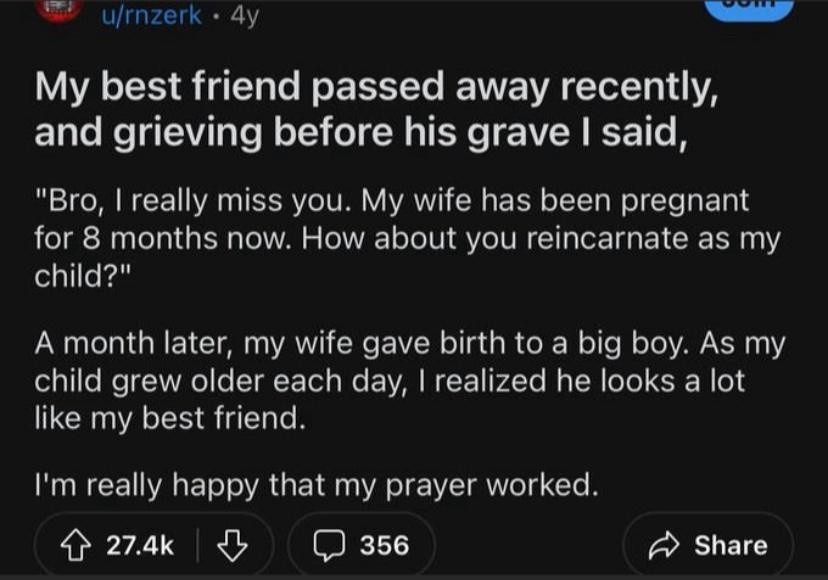Image resolution: width=828 pixels, height=580 pixels.
Task: Downvote the post with the down arrow
Action: pos(232,545)
